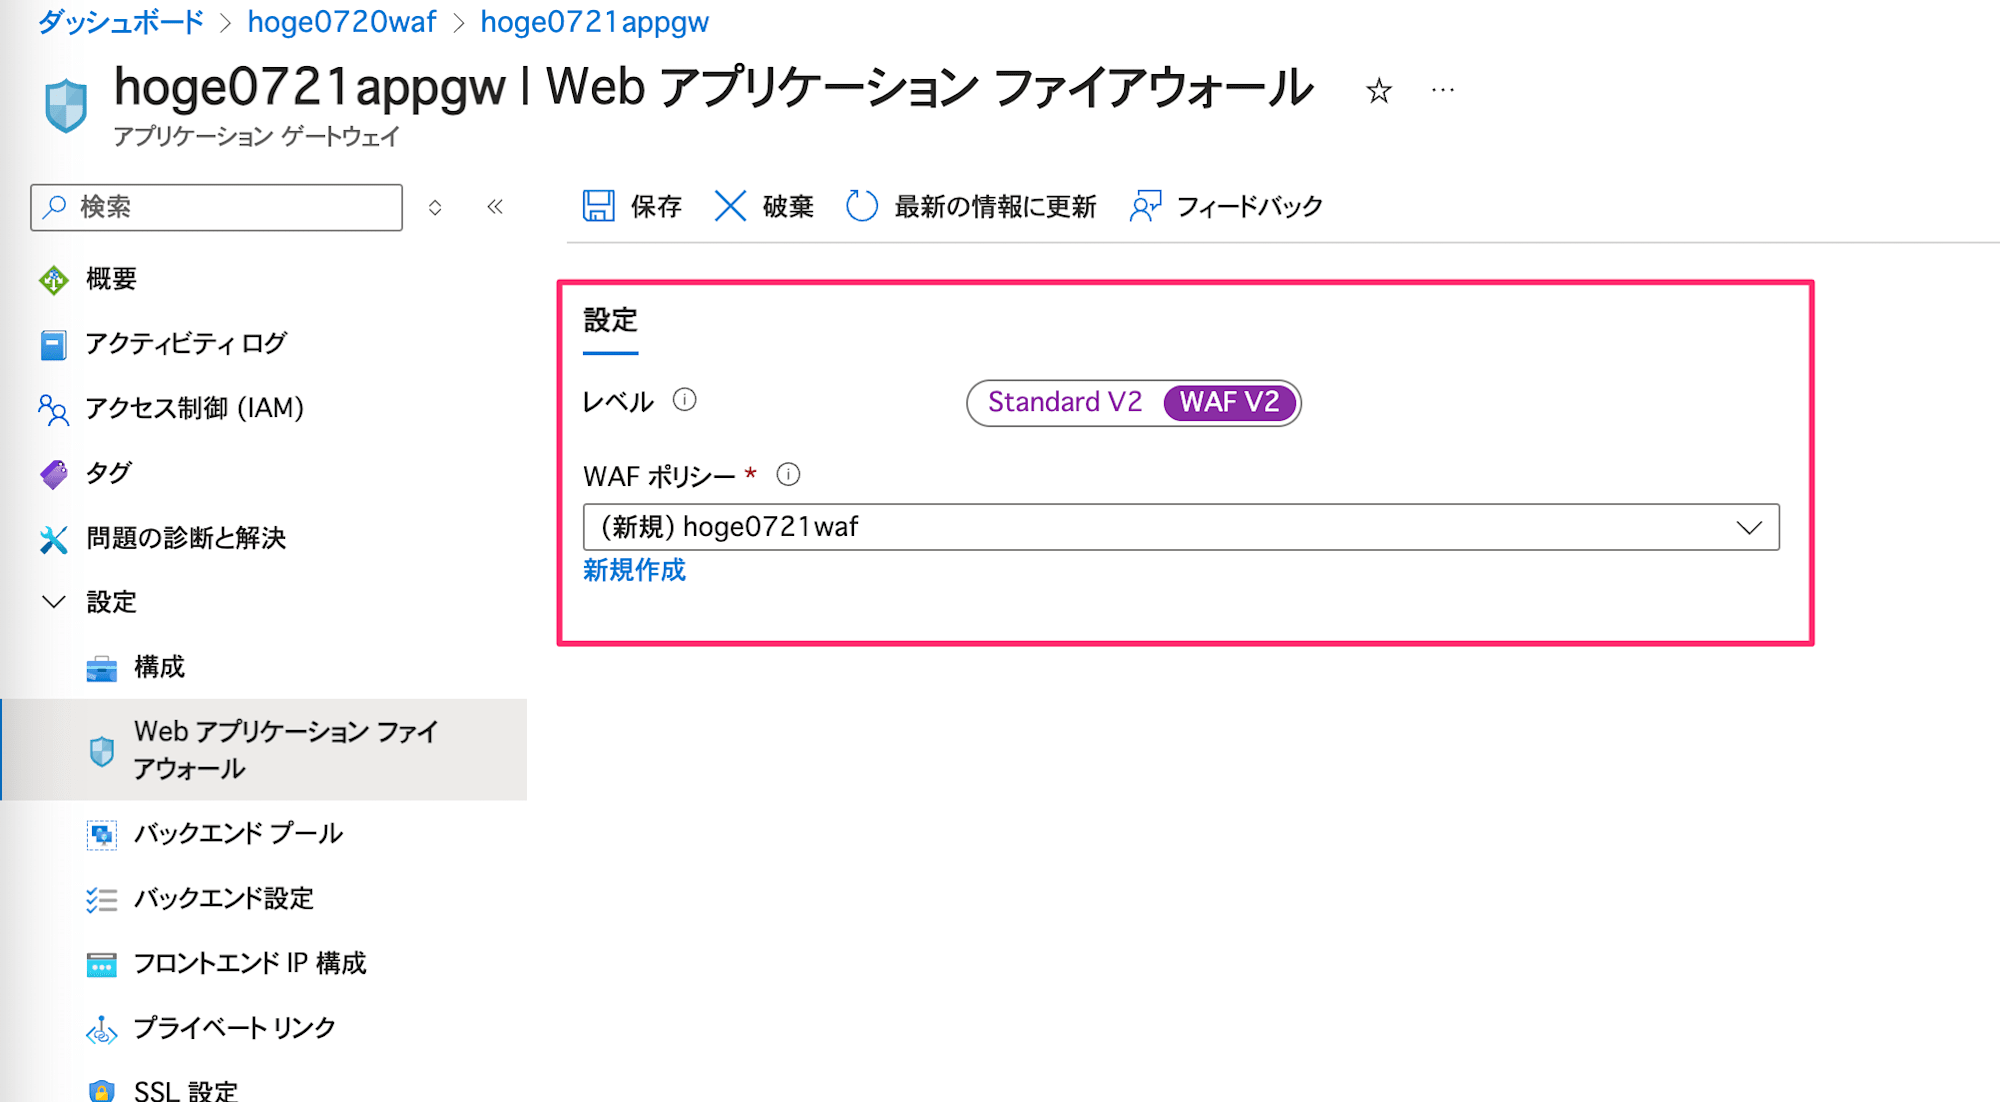Collapse the 設定 section in the sidebar
The image size is (2000, 1102).
(54, 602)
